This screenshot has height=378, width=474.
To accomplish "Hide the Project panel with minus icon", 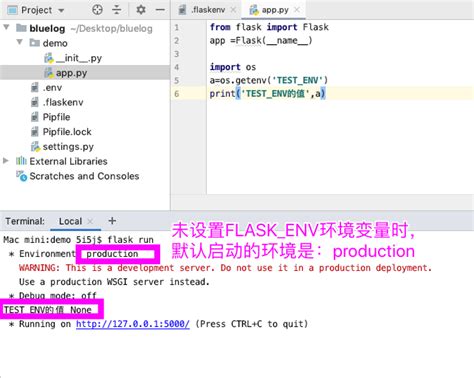I will (x=160, y=10).
